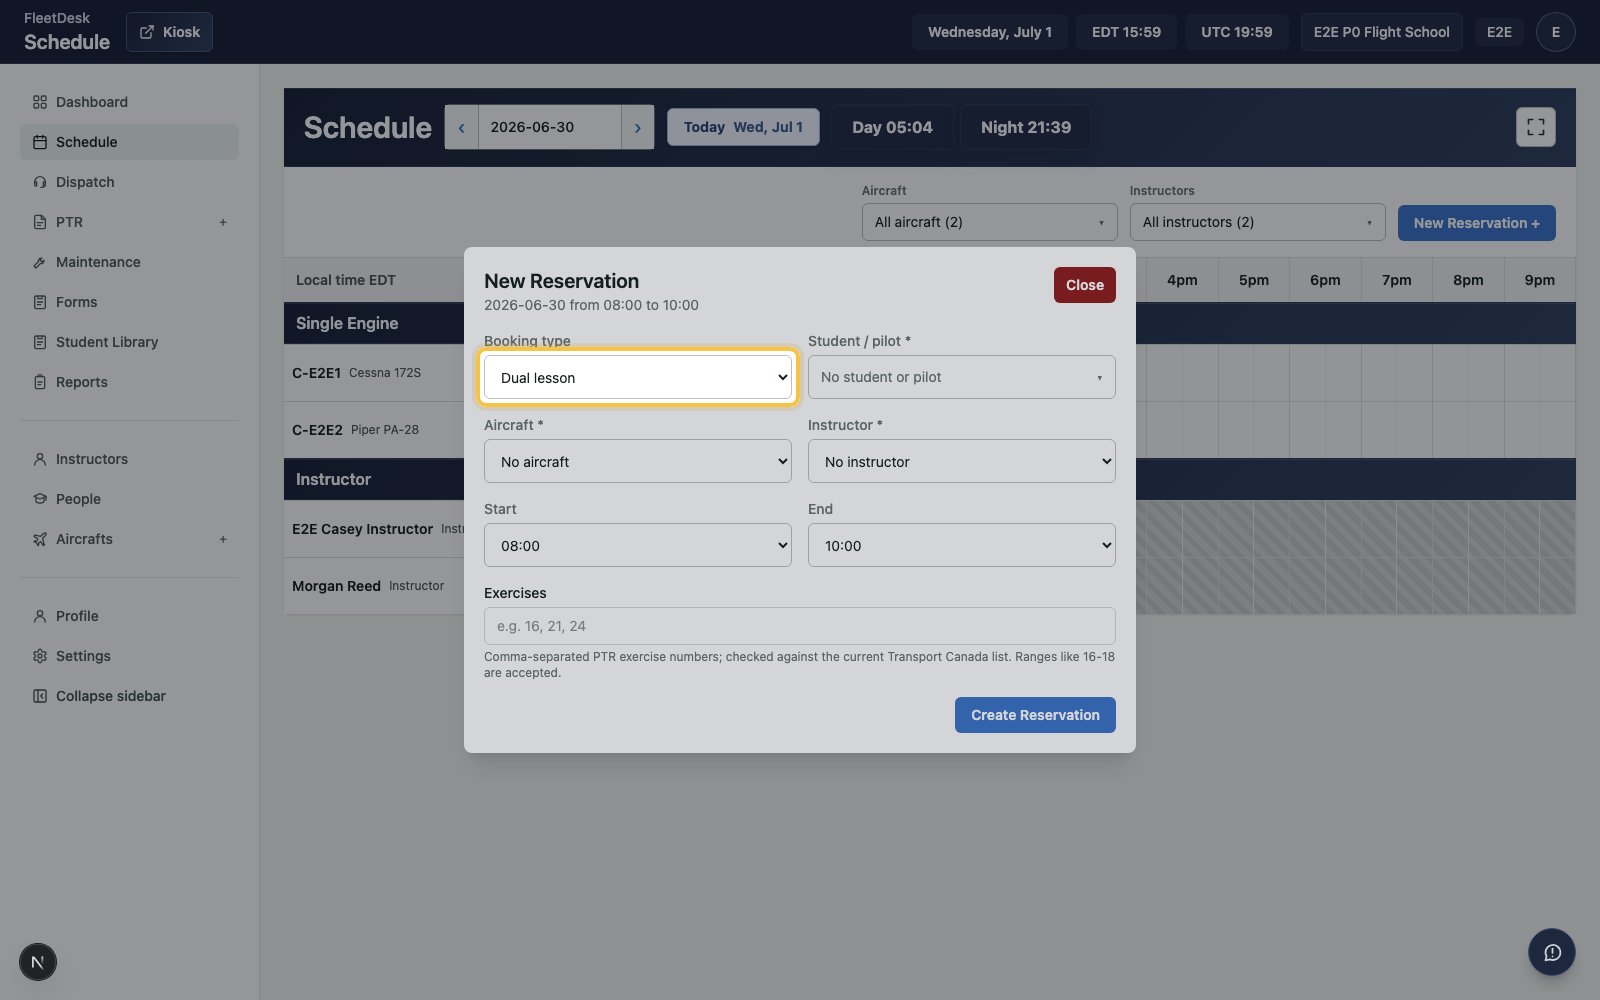The image size is (1600, 1000).
Task: Click the Aircrafts plane icon
Action: 40,539
